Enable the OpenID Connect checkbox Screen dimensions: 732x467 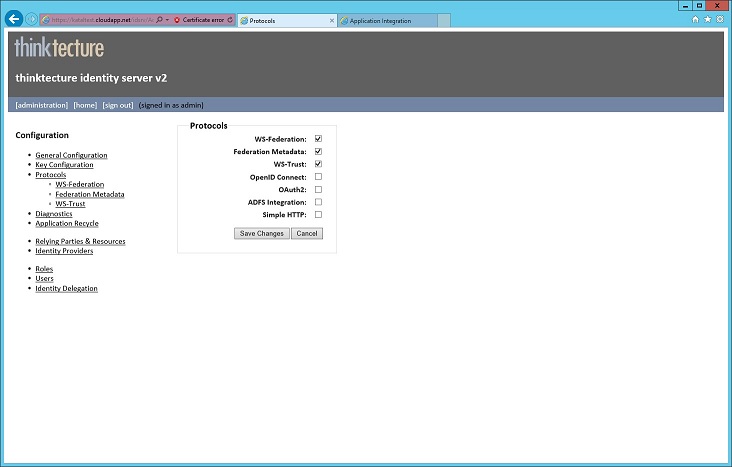click(x=318, y=177)
